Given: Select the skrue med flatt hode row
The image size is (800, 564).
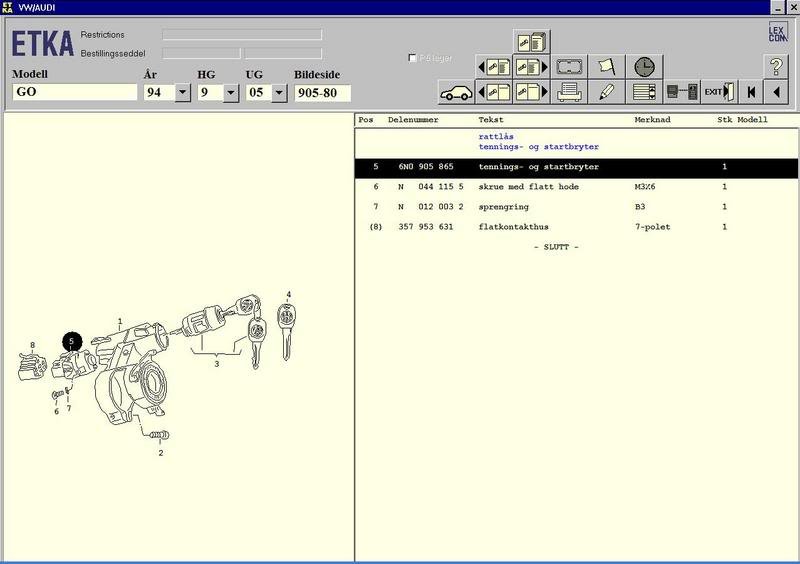Looking at the screenshot, I should click(x=542, y=187).
